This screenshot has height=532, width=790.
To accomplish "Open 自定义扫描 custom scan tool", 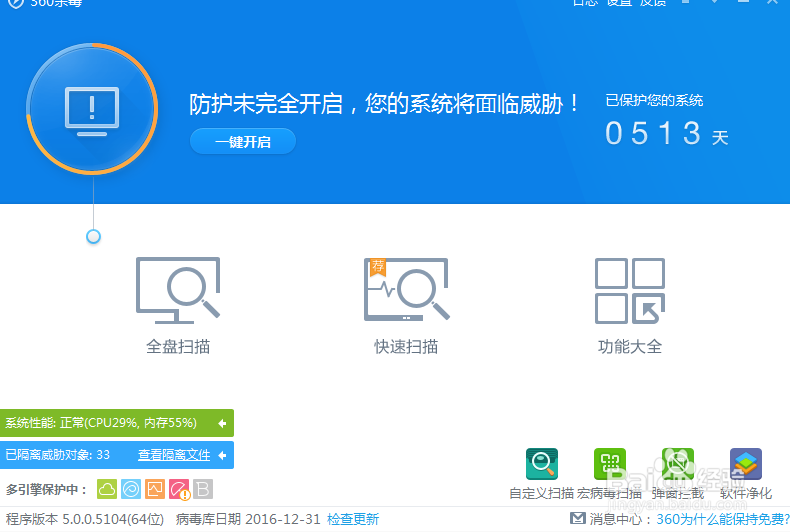I will [542, 474].
